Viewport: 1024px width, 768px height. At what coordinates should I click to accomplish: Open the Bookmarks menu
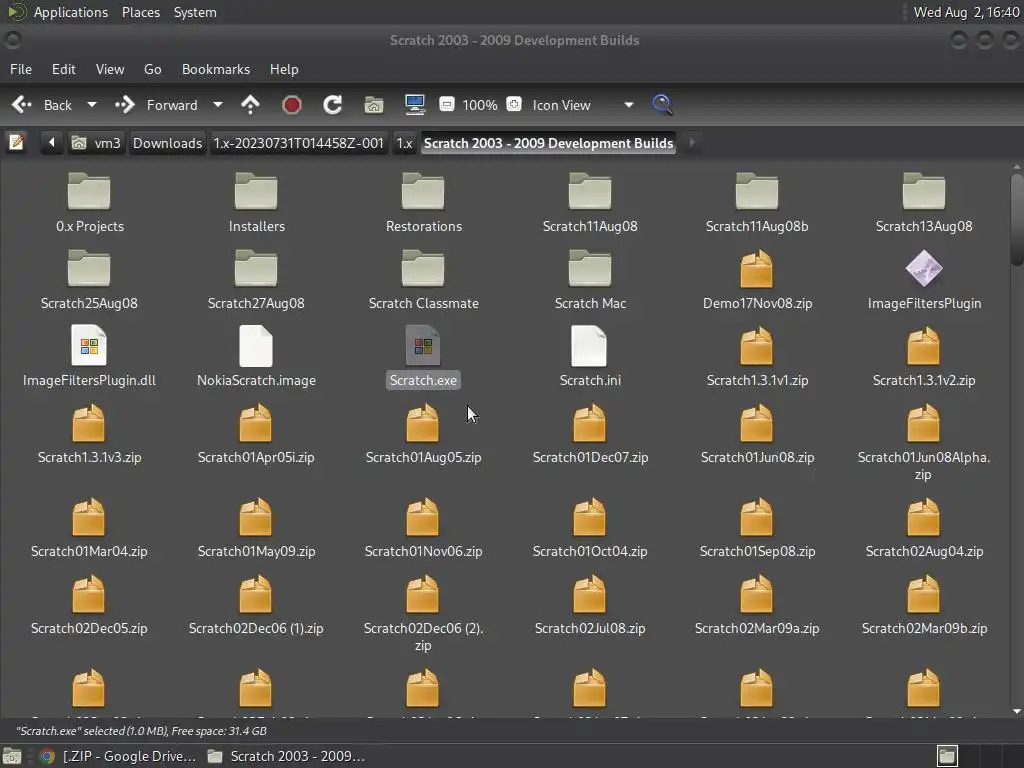point(215,69)
